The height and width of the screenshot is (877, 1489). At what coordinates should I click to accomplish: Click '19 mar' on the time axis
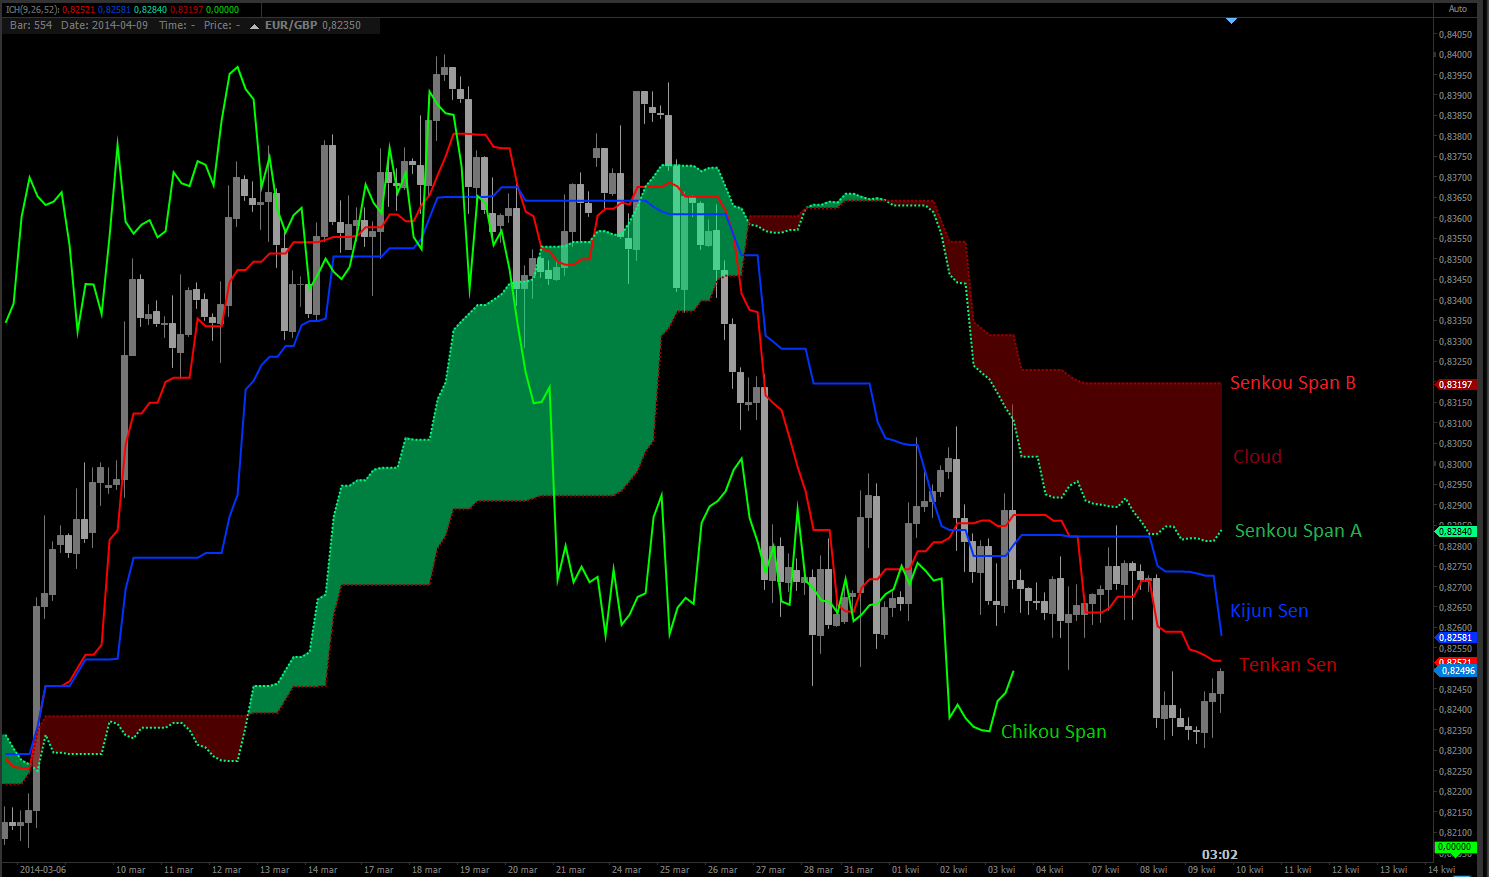[474, 870]
